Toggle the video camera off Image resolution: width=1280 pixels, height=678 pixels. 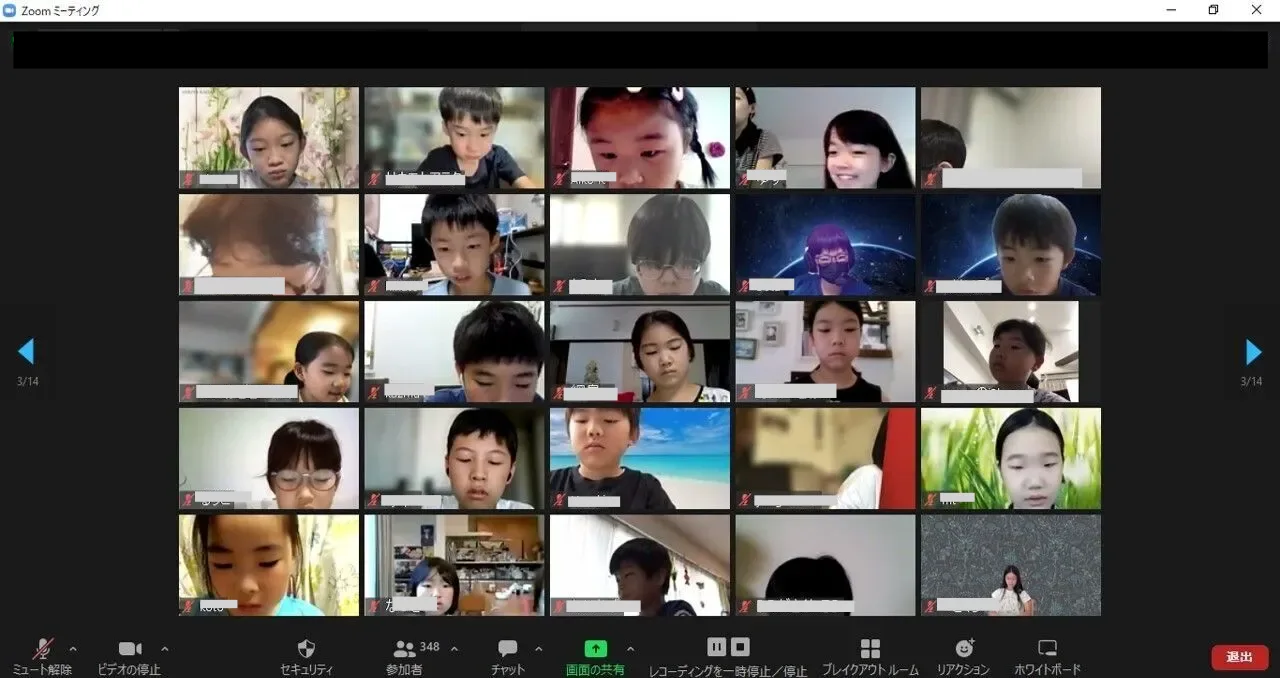[130, 648]
